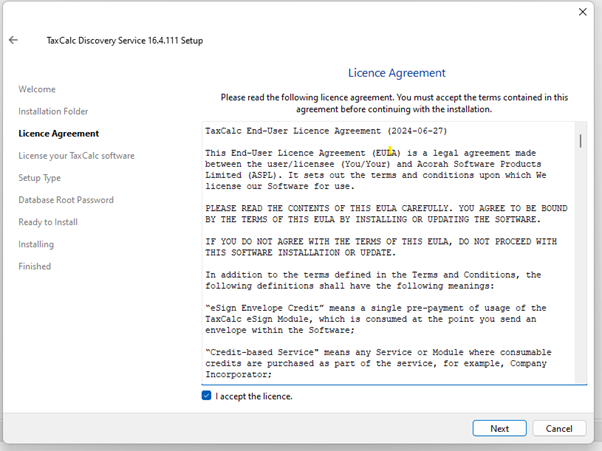Select the Ready to Install step
This screenshot has width=602, height=451.
pyautogui.click(x=48, y=222)
